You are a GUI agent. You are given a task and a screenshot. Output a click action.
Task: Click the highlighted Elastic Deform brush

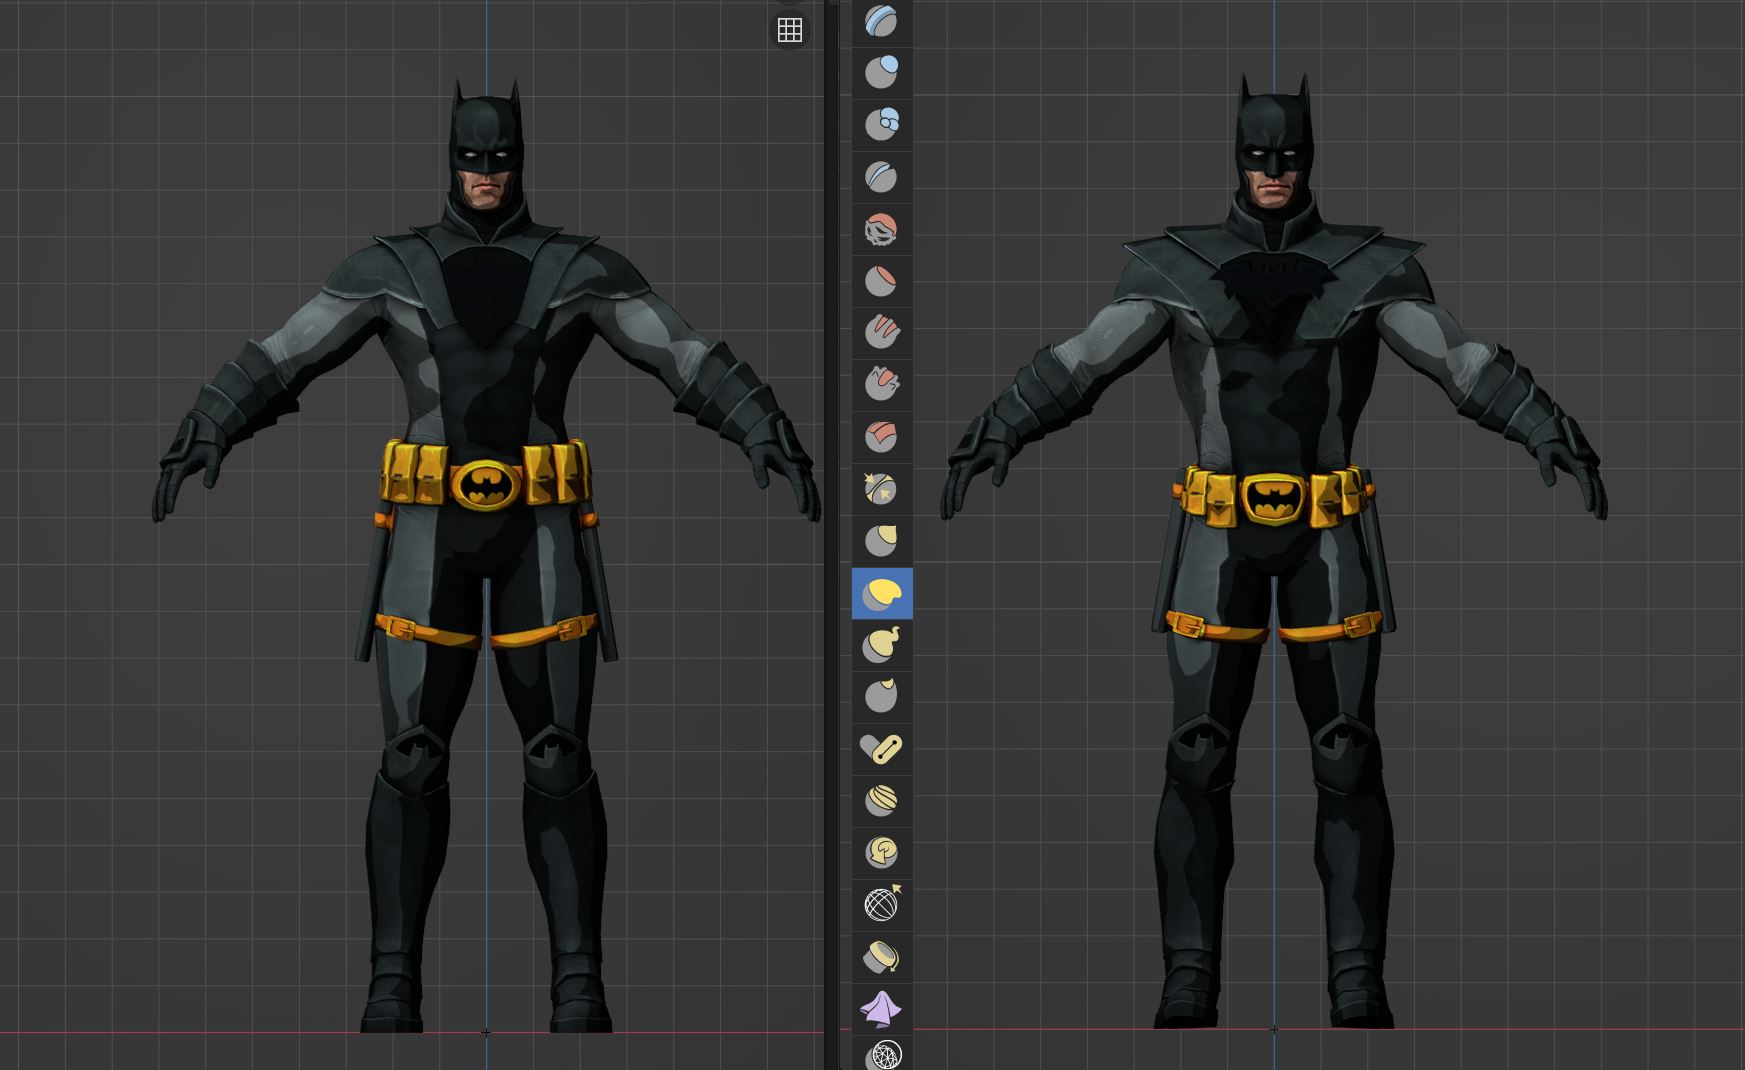(881, 593)
